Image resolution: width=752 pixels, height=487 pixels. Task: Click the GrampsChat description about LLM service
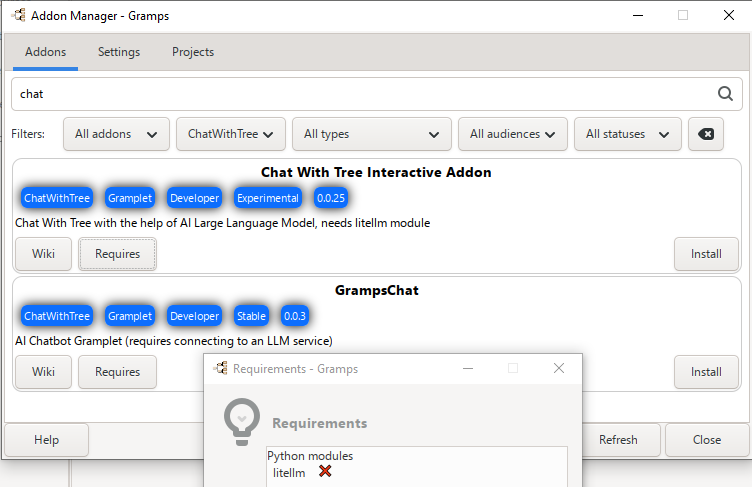(x=174, y=341)
